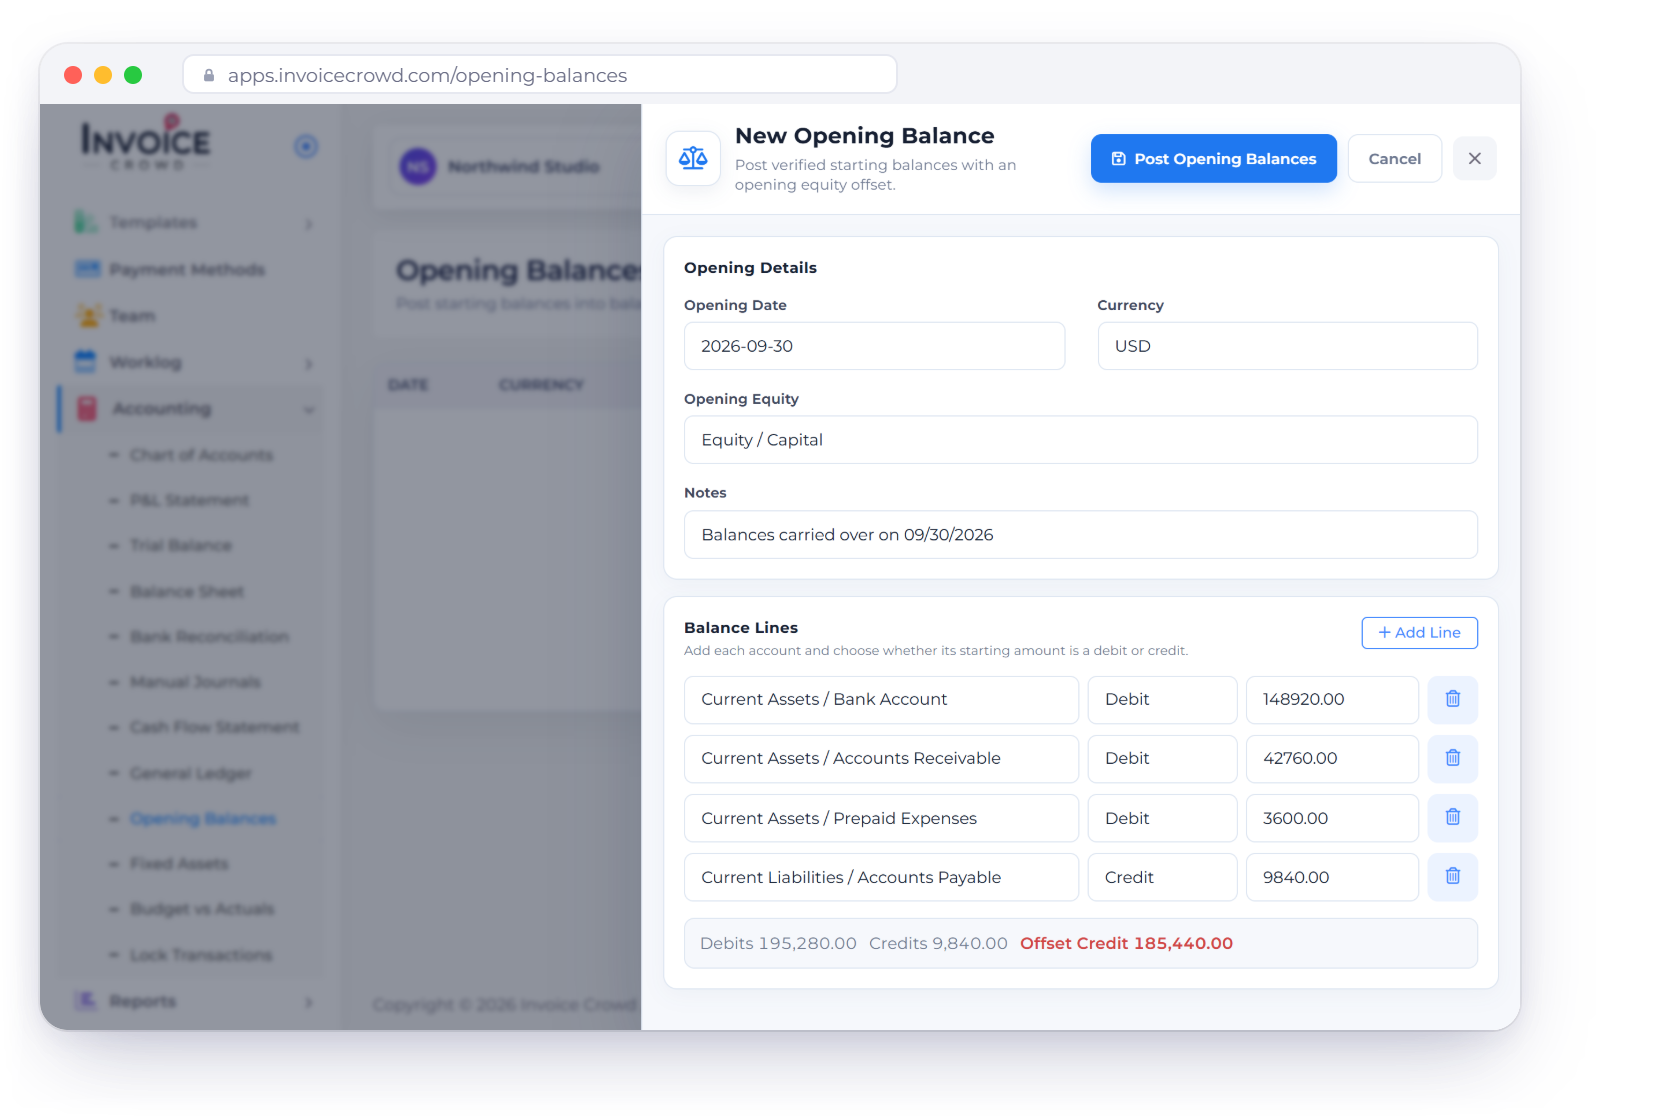Remove the Prepaid Expenses line
Screen dimensions: 1680x1120
(1452, 817)
